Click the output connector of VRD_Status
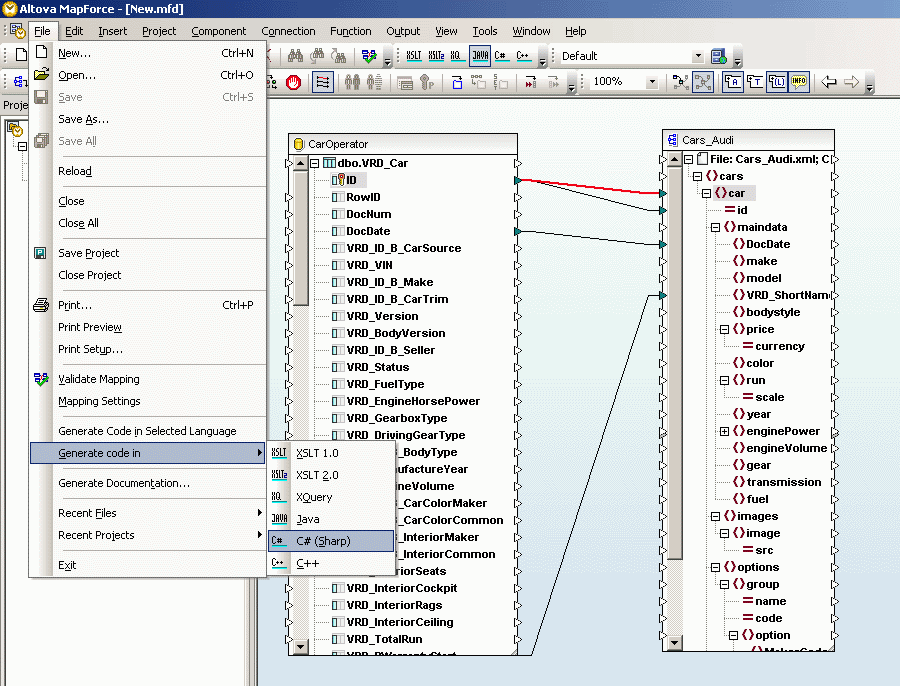 518,367
